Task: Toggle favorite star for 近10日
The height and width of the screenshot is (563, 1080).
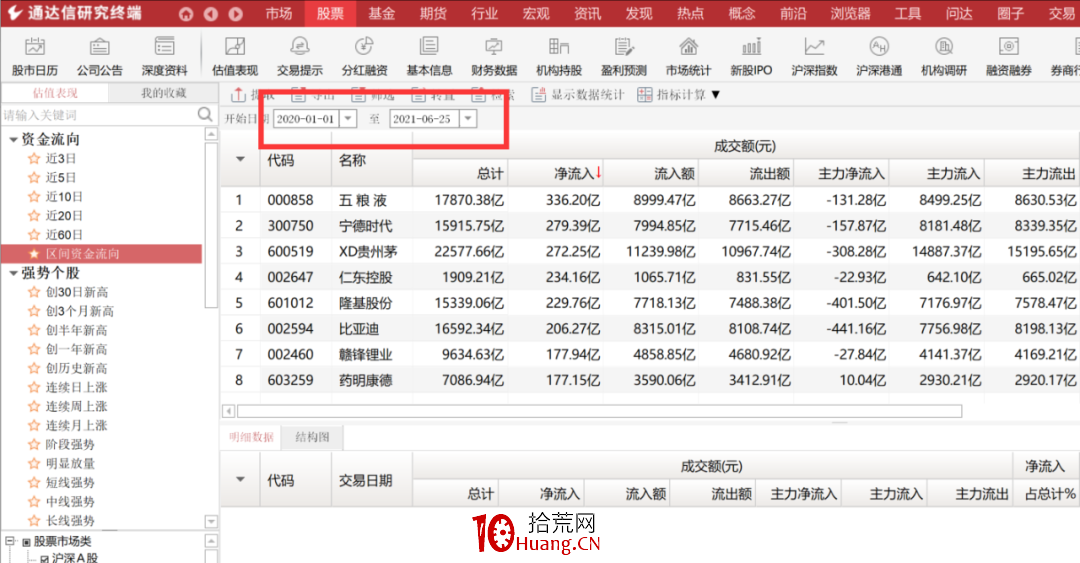Action: click(x=34, y=196)
